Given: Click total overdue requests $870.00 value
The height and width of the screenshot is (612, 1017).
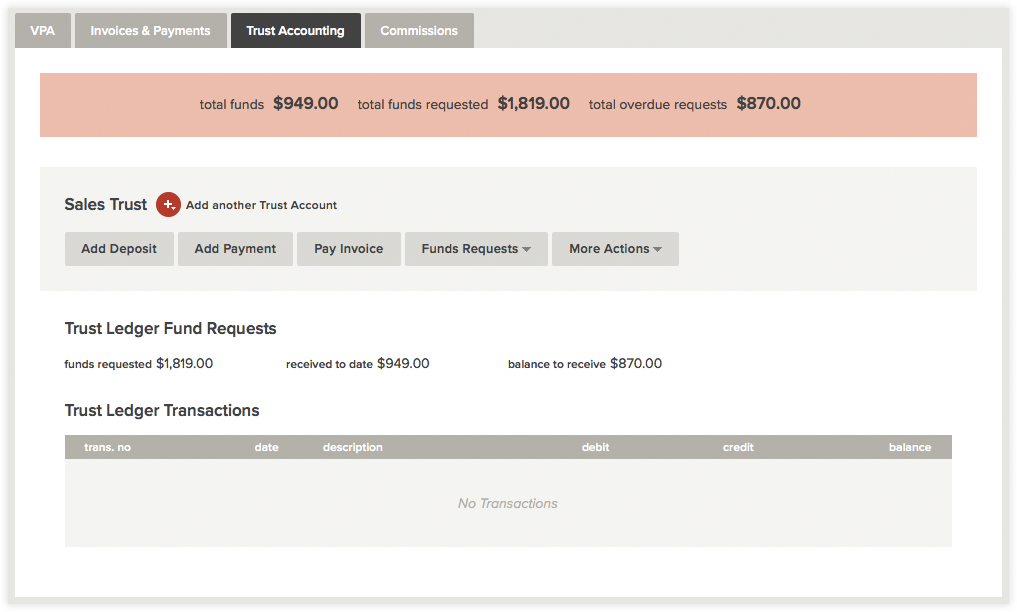Looking at the screenshot, I should click(769, 104).
